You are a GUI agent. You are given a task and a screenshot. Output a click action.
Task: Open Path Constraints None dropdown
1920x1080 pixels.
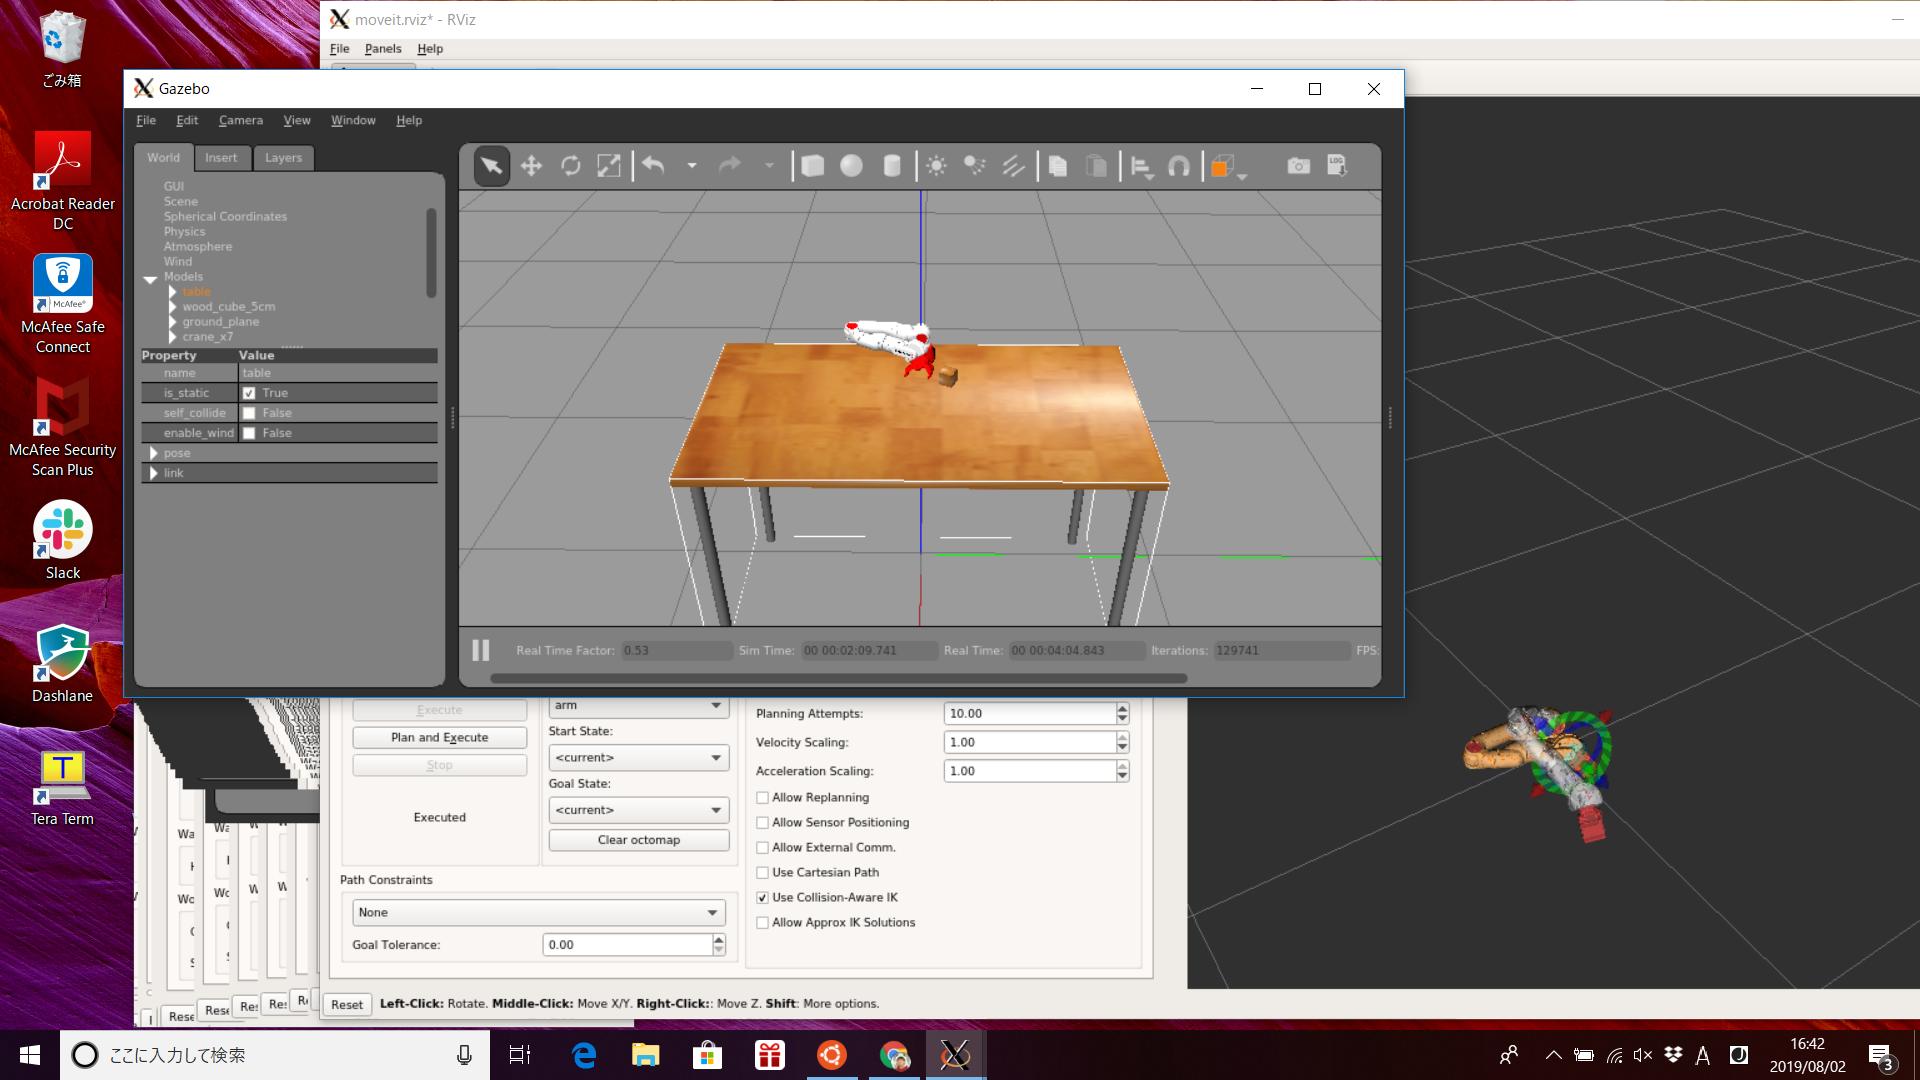[538, 912]
